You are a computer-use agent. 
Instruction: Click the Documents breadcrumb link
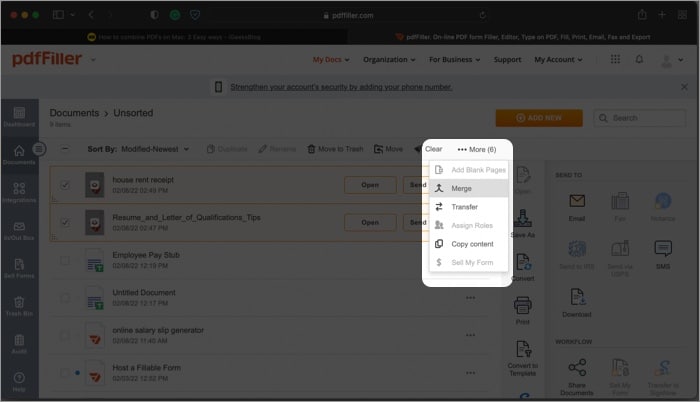(x=74, y=113)
